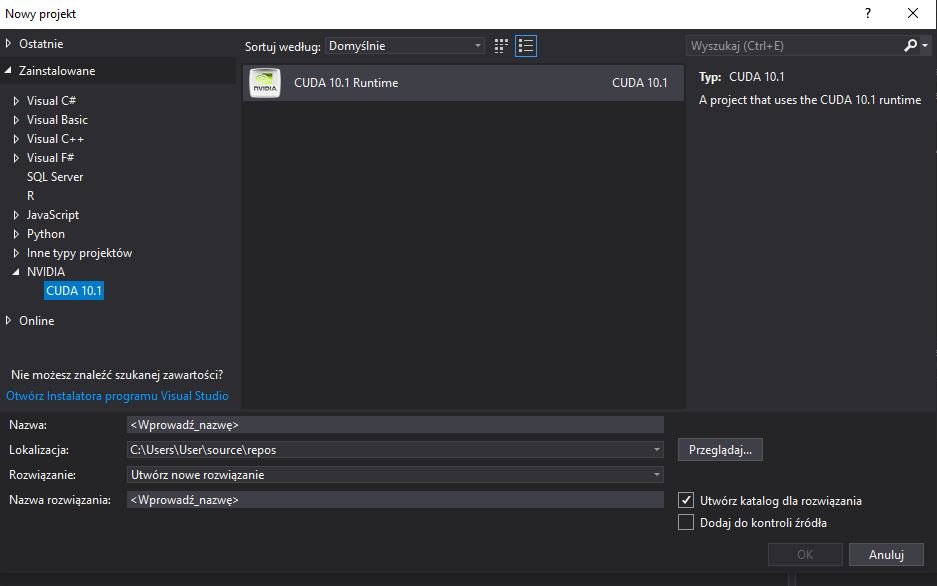
Task: Click 'Inne typy projektów' label
Action: pos(79,253)
